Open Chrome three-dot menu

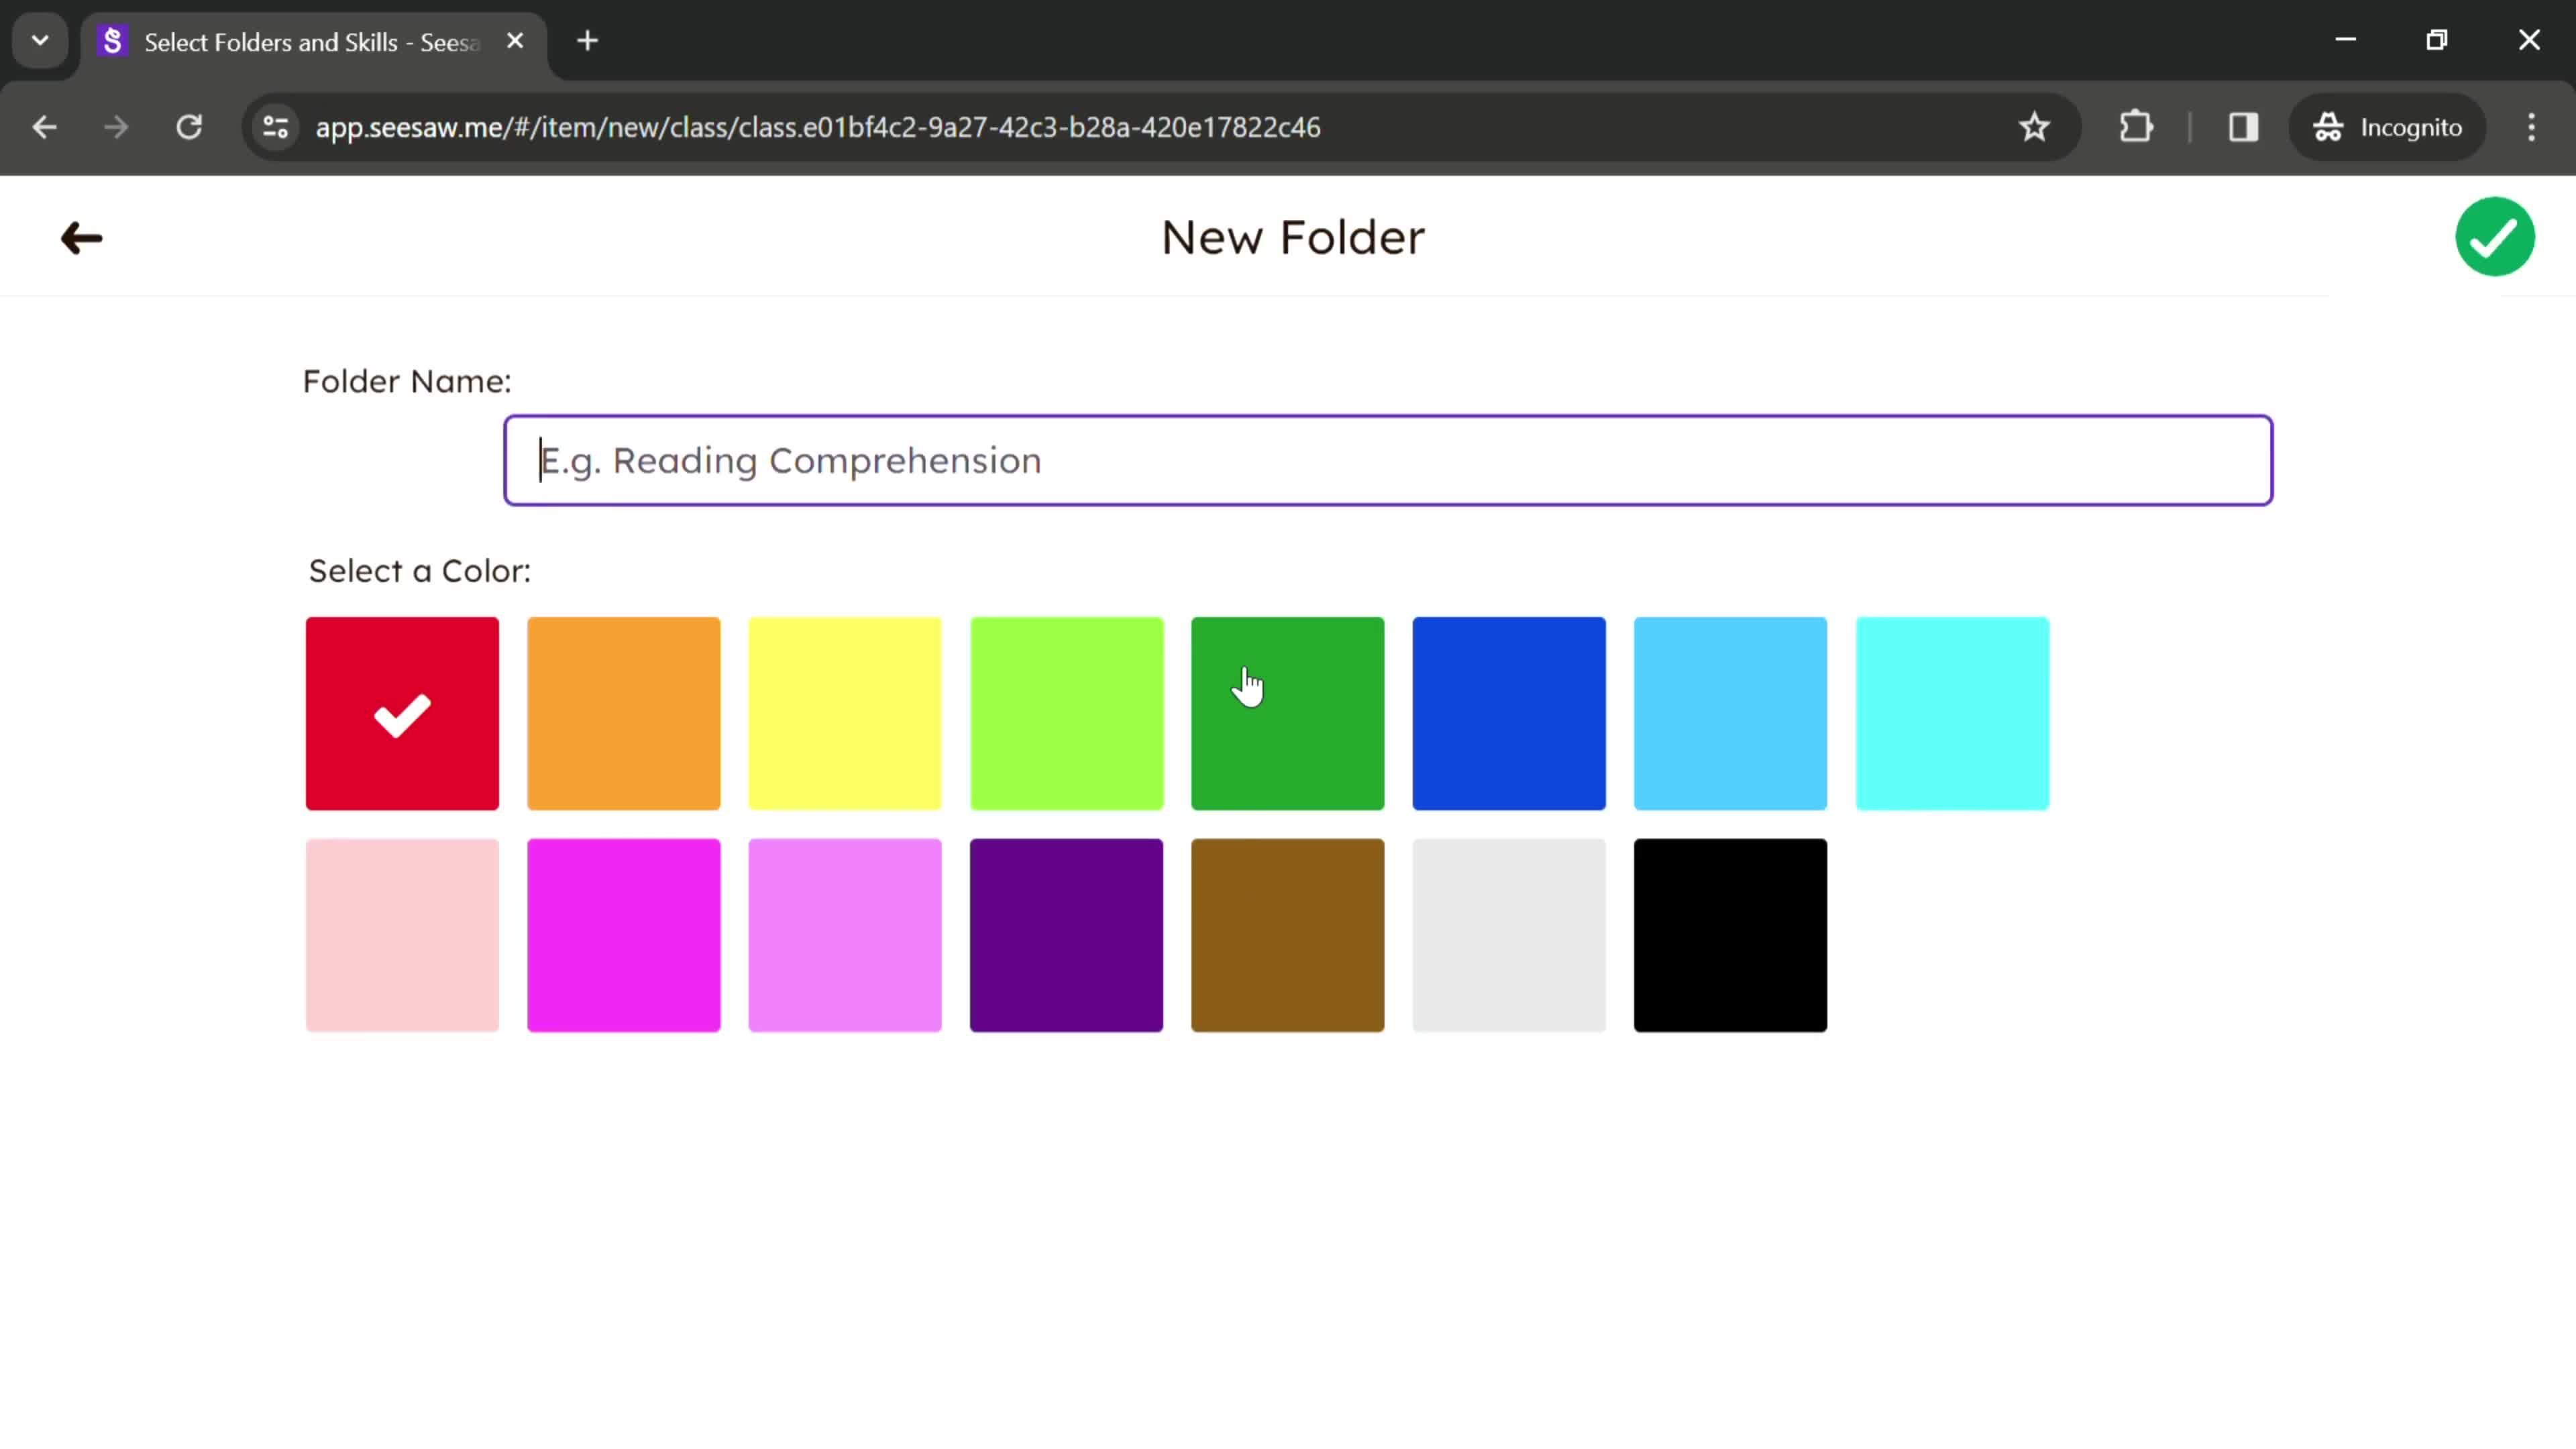(2531, 127)
